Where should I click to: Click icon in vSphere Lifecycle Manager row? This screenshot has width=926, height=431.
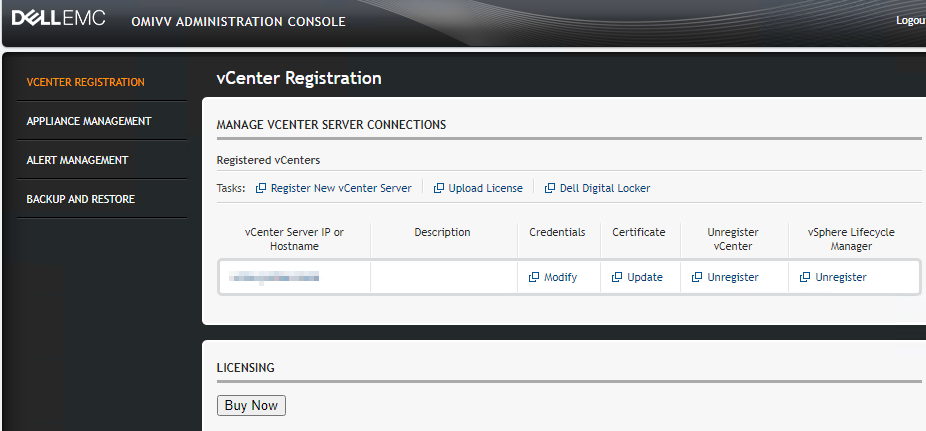pos(805,277)
